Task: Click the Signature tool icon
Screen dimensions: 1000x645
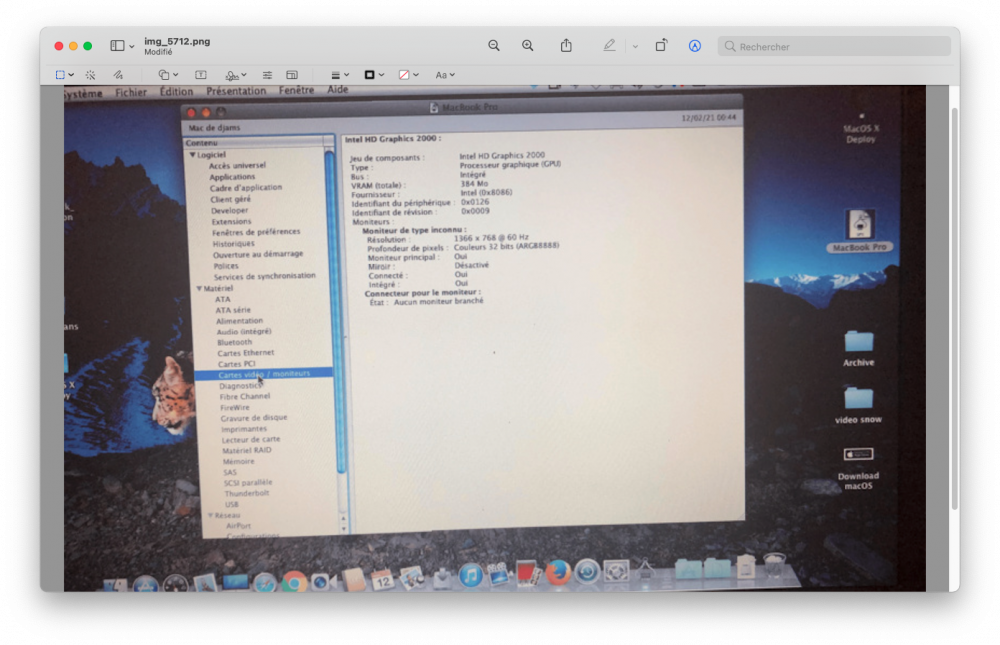Action: tap(232, 75)
